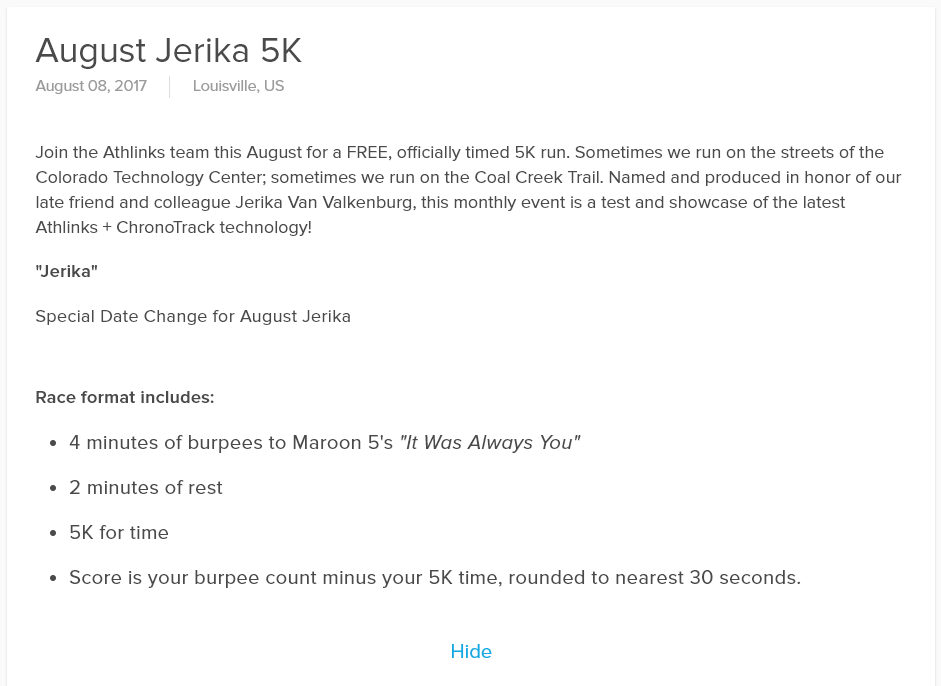Select the italic "It Was Always You" song title
The width and height of the screenshot is (941, 686).
tap(490, 442)
